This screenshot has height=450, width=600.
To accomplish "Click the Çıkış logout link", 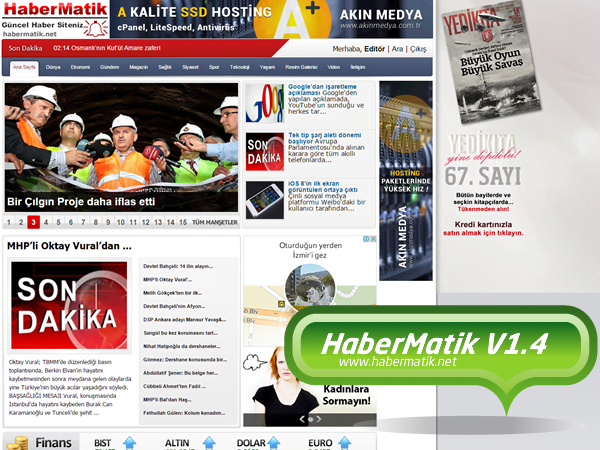I will pyautogui.click(x=418, y=49).
